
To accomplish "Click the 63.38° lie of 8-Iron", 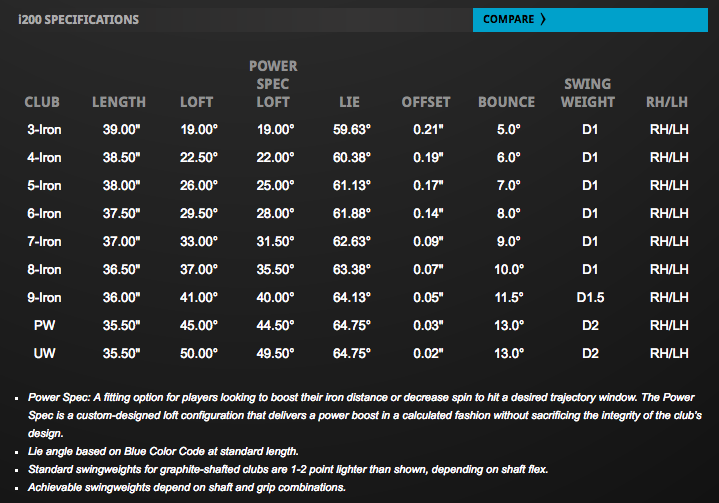I will coord(352,270).
